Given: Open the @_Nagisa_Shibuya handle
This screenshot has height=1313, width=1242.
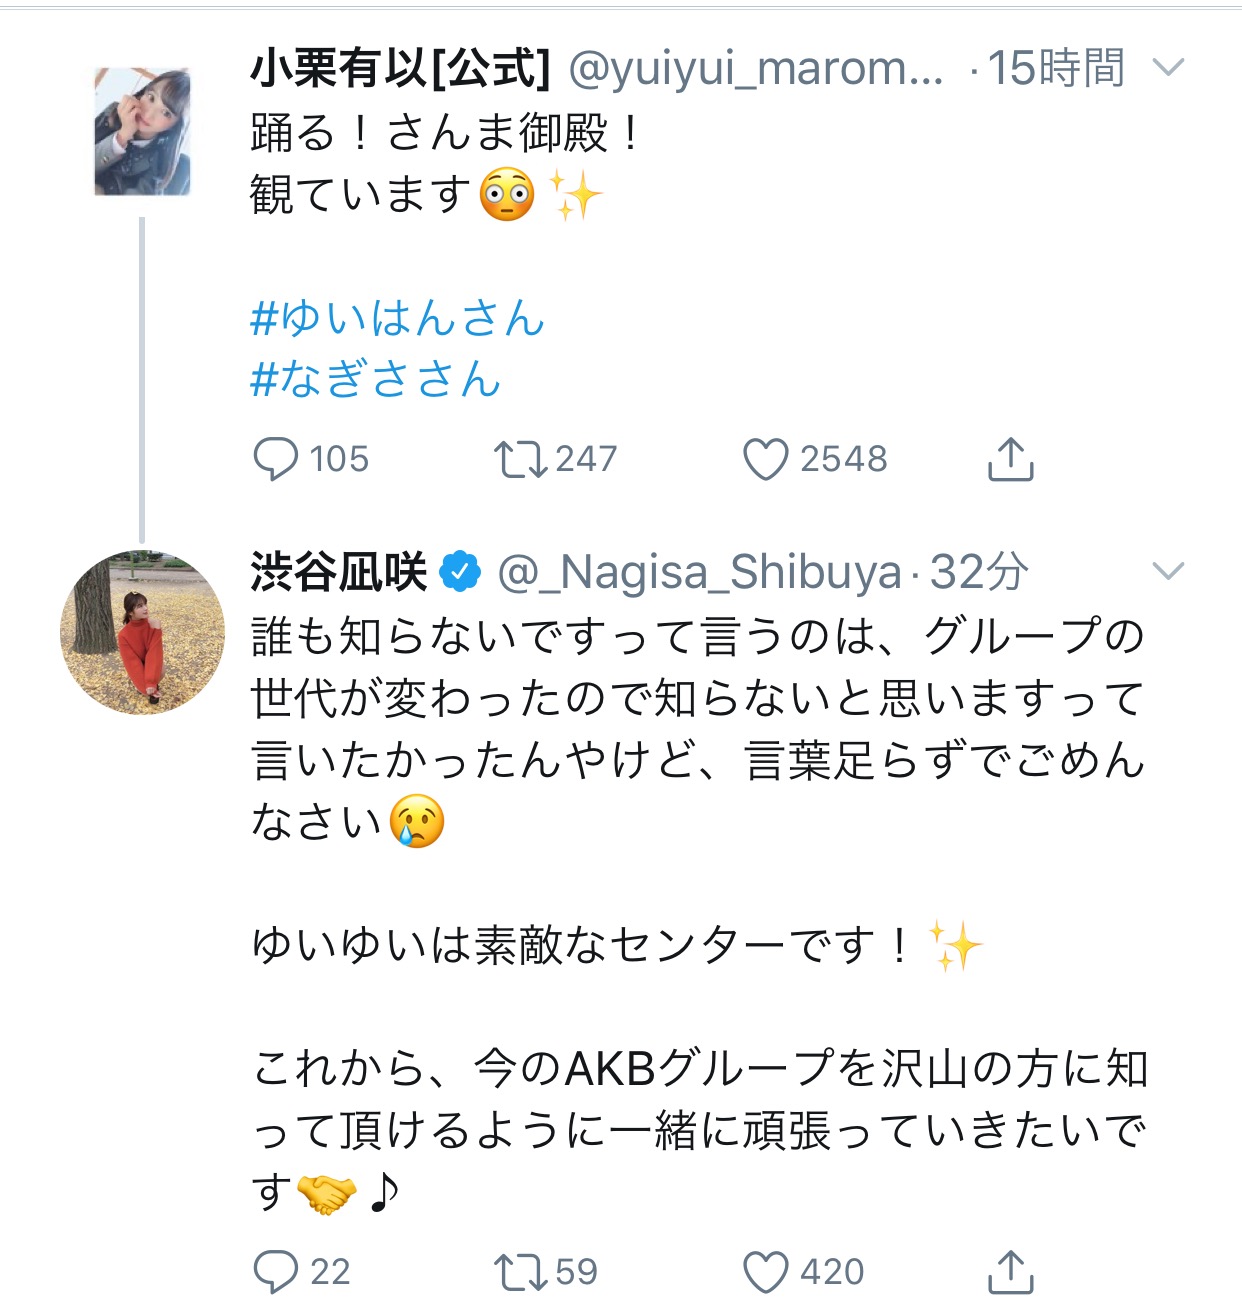Looking at the screenshot, I should point(699,572).
